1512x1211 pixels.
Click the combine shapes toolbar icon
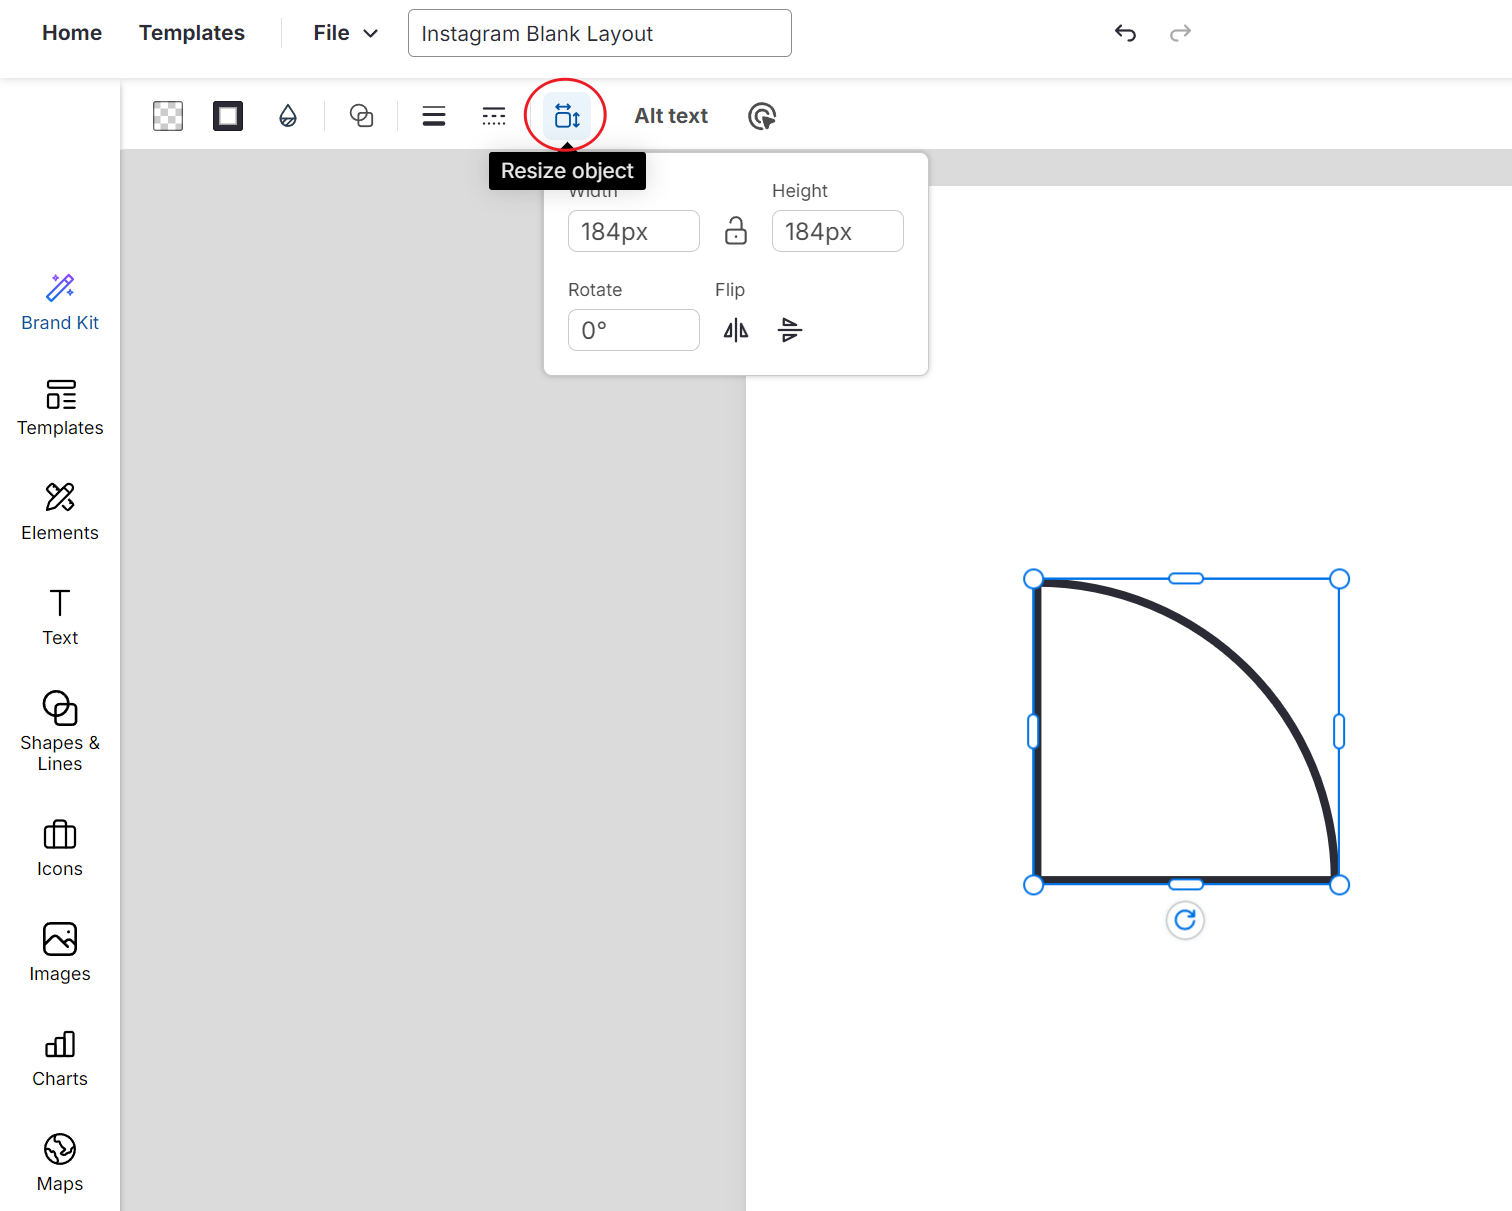[x=361, y=115]
